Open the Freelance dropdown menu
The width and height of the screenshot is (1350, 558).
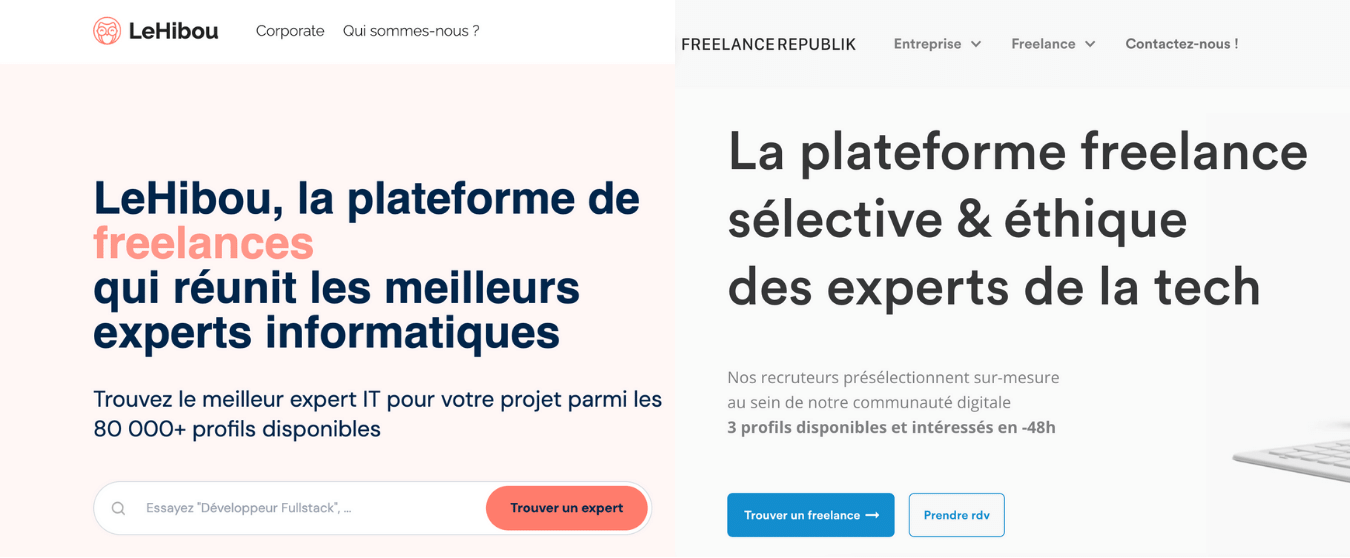tap(1043, 44)
